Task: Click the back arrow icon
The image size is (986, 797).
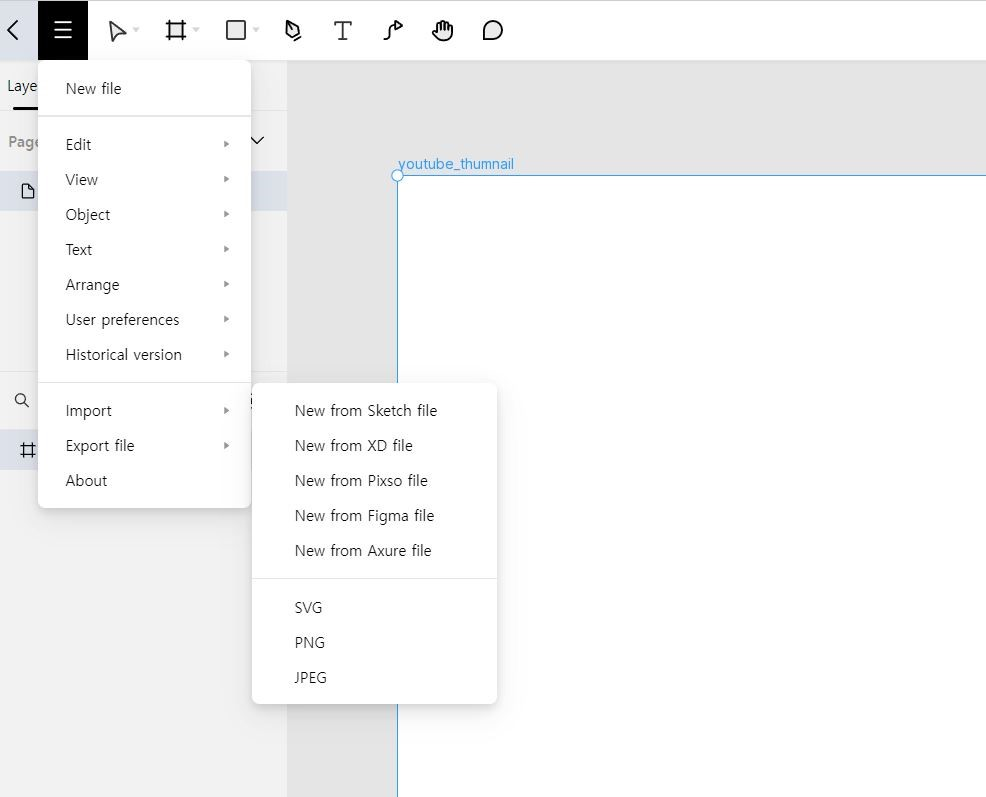Action: pyautogui.click(x=13, y=30)
